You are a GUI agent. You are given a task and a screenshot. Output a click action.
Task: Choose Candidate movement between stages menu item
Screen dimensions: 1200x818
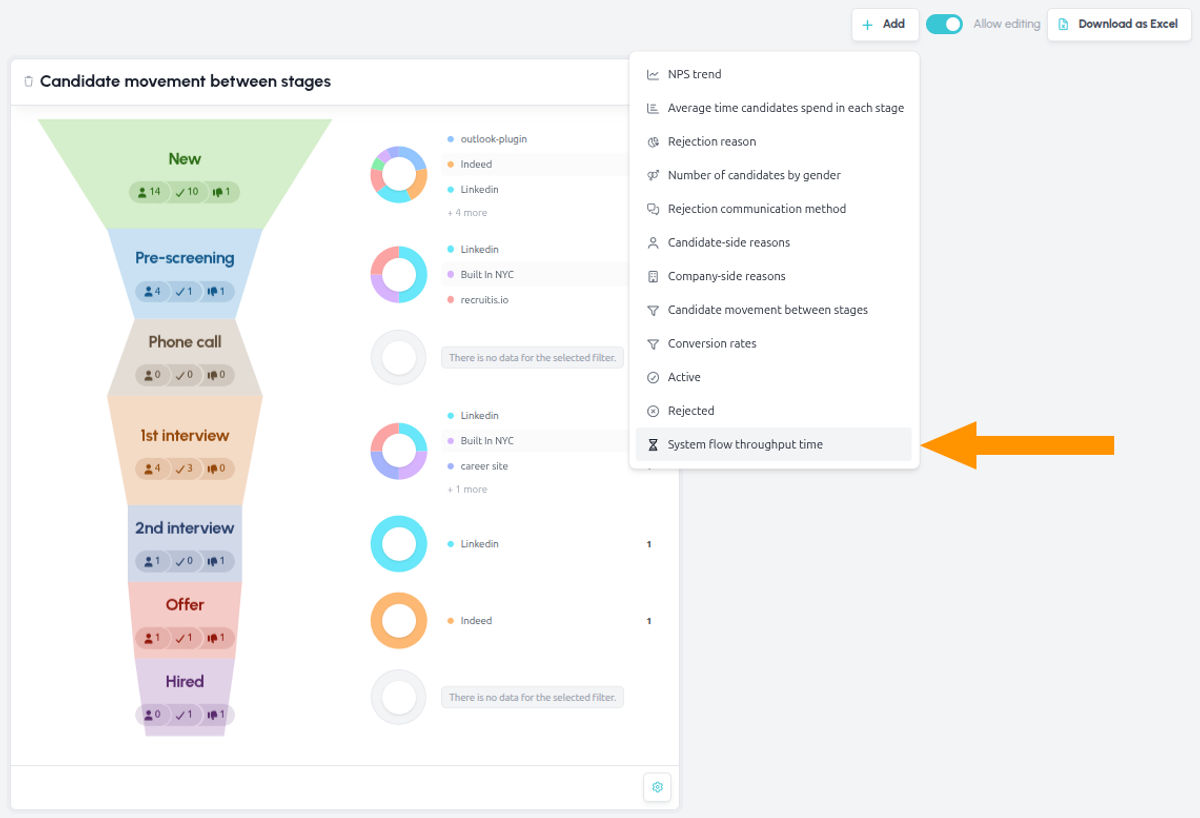pyautogui.click(x=774, y=310)
